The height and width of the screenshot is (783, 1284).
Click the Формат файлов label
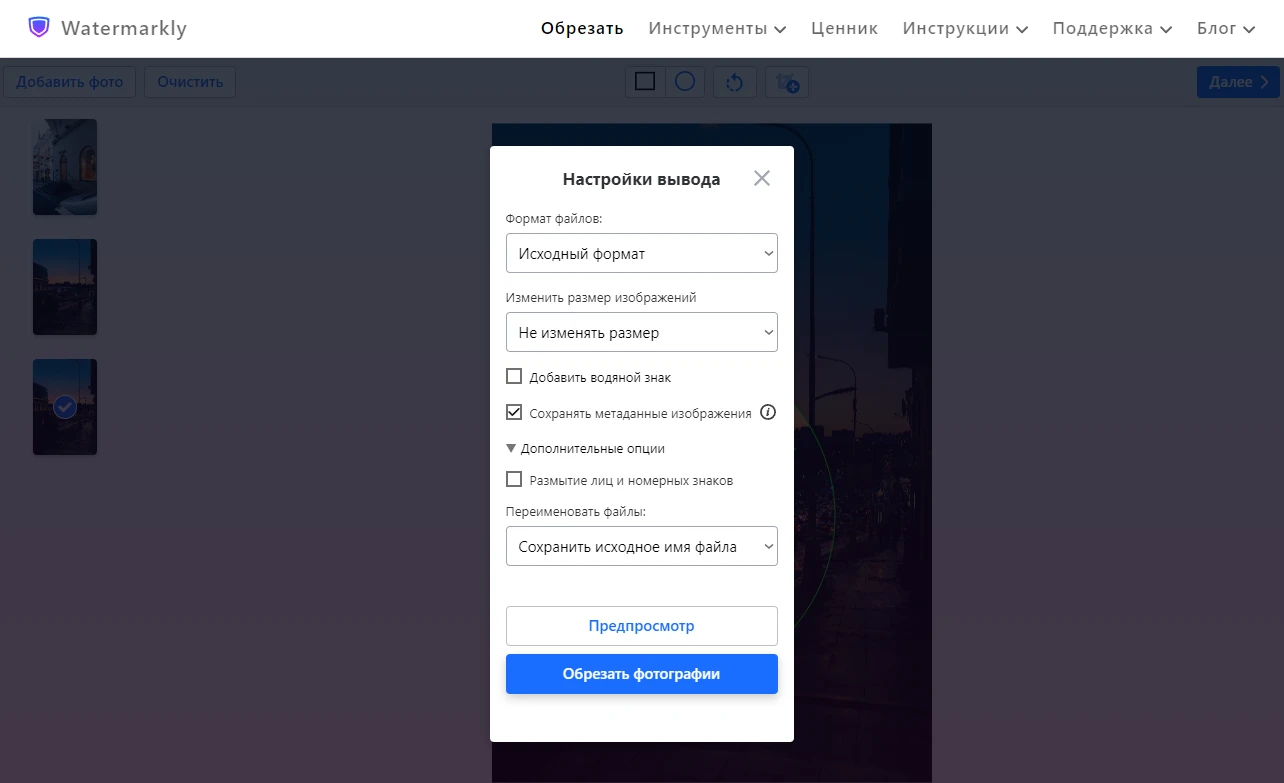[x=554, y=218]
